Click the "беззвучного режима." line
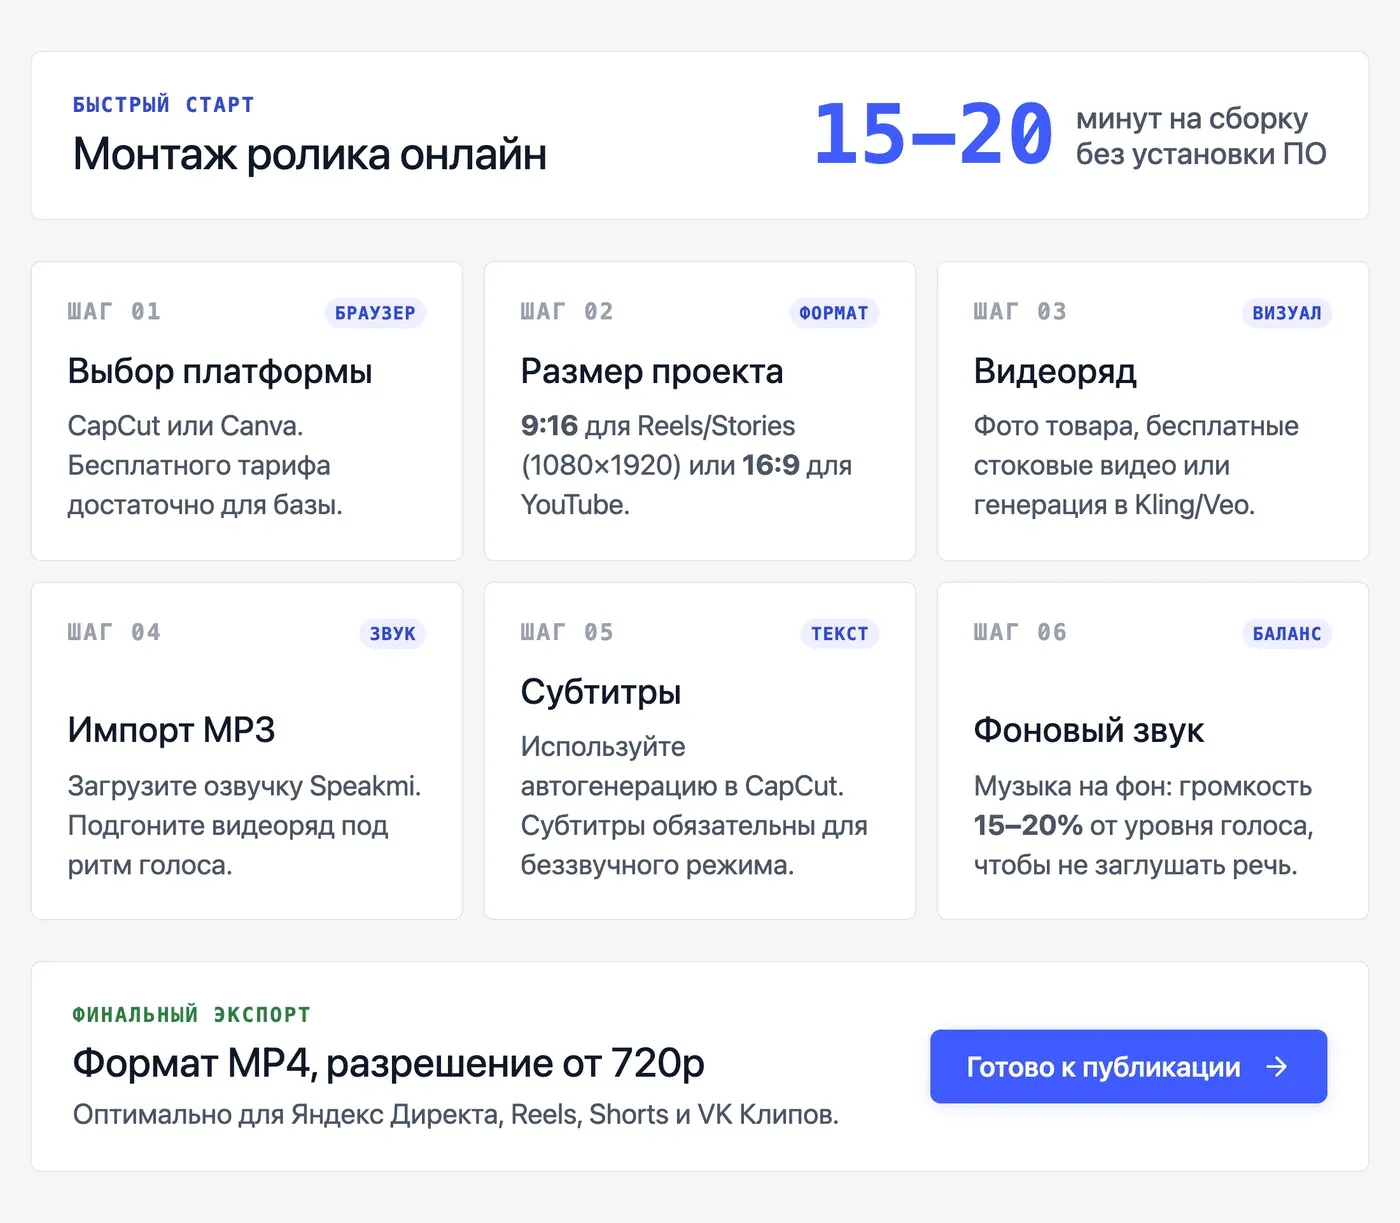This screenshot has width=1400, height=1223. pos(657,865)
